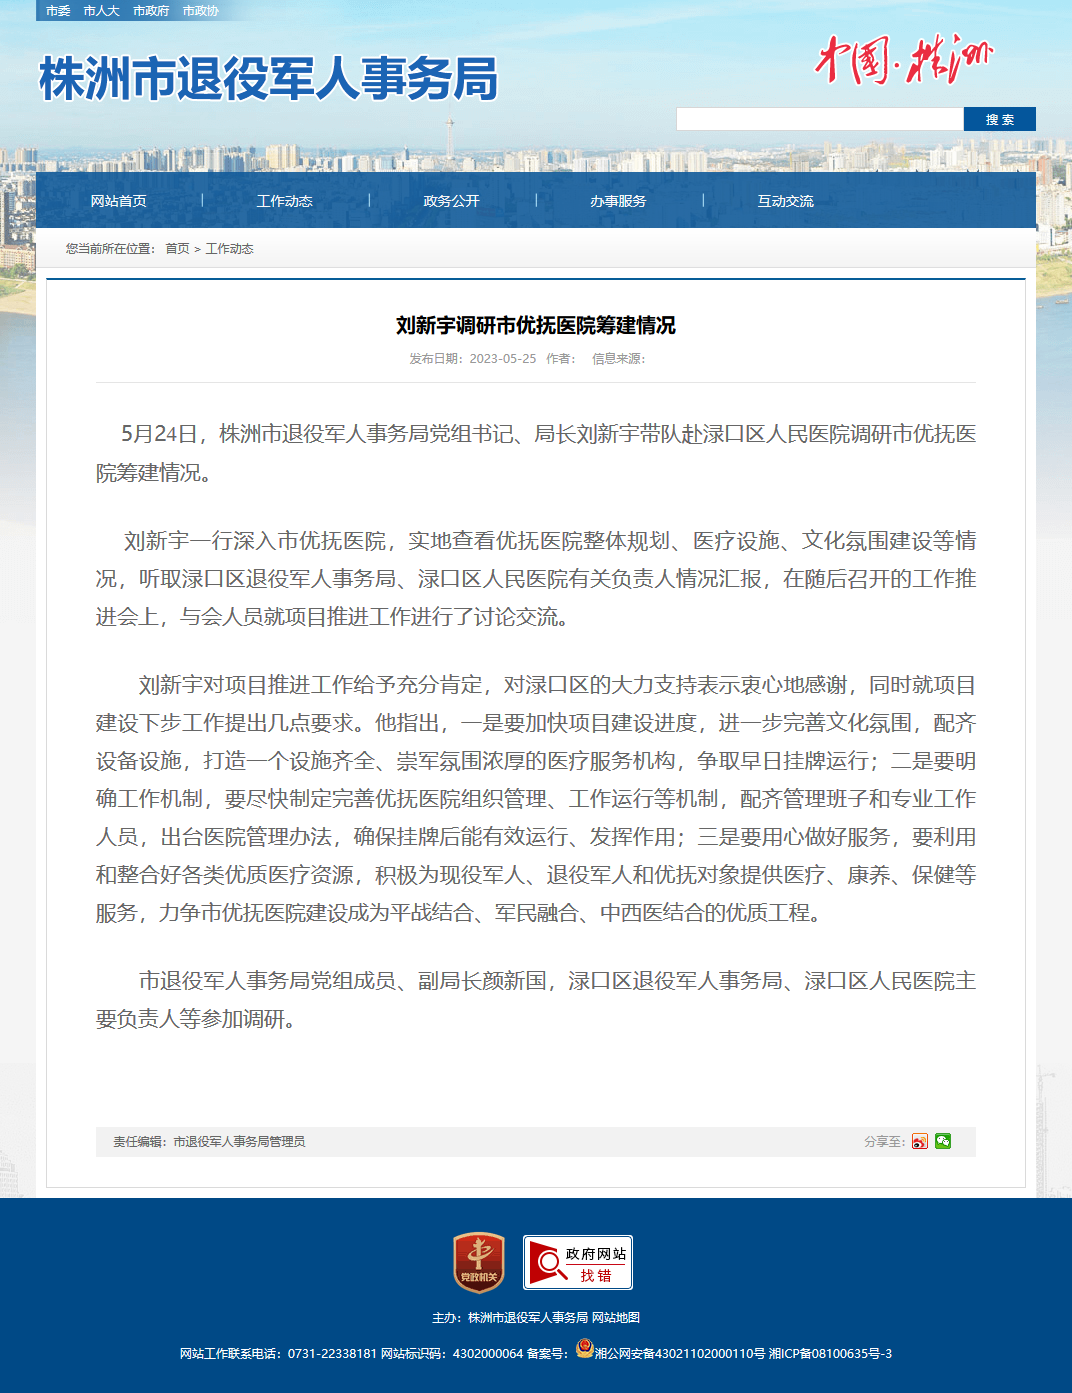Image resolution: width=1072 pixels, height=1393 pixels.
Task: Go to 办事服务 navigation item
Action: [618, 201]
